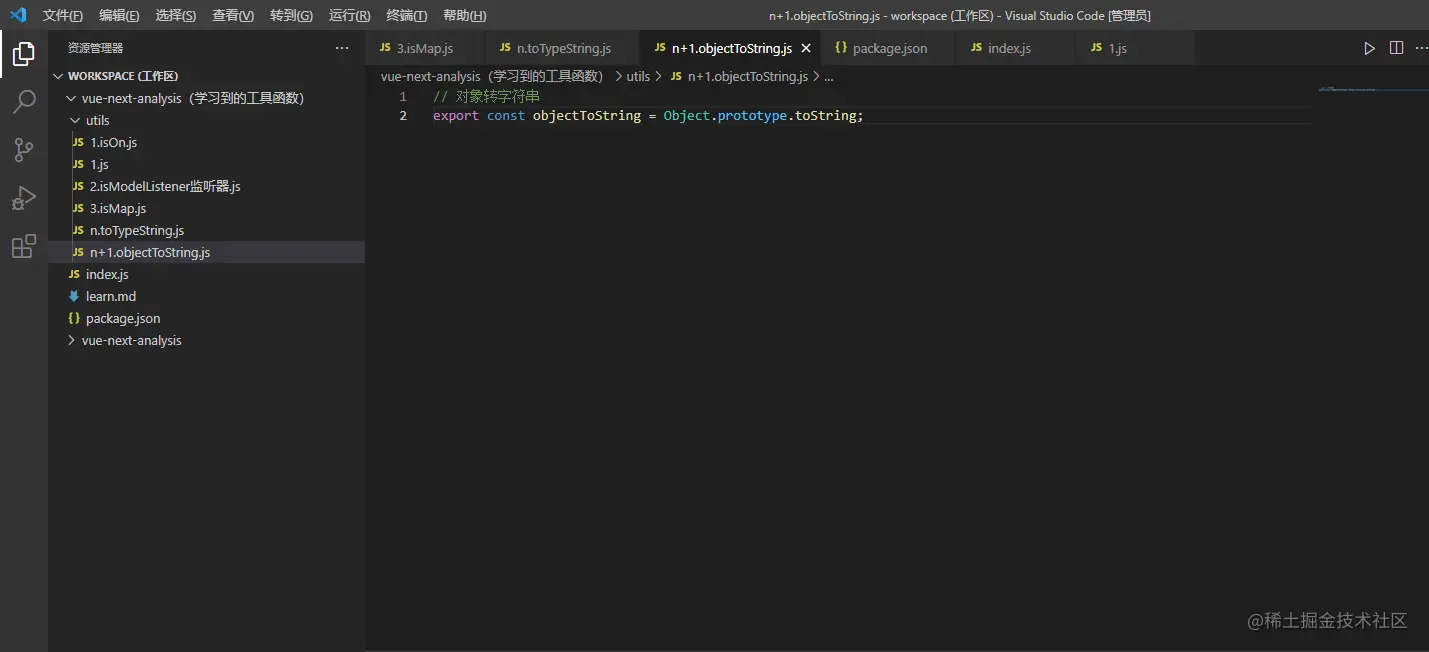The height and width of the screenshot is (652, 1429).
Task: Open the 编辑(E) menu
Action: 120,15
